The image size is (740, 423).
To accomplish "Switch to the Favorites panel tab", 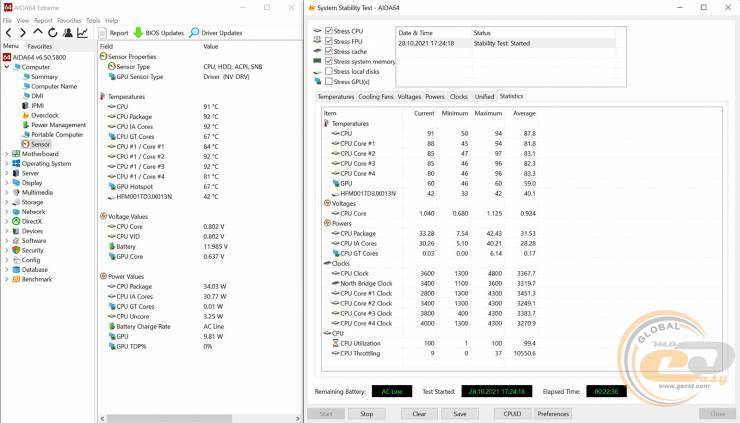I will pos(40,46).
